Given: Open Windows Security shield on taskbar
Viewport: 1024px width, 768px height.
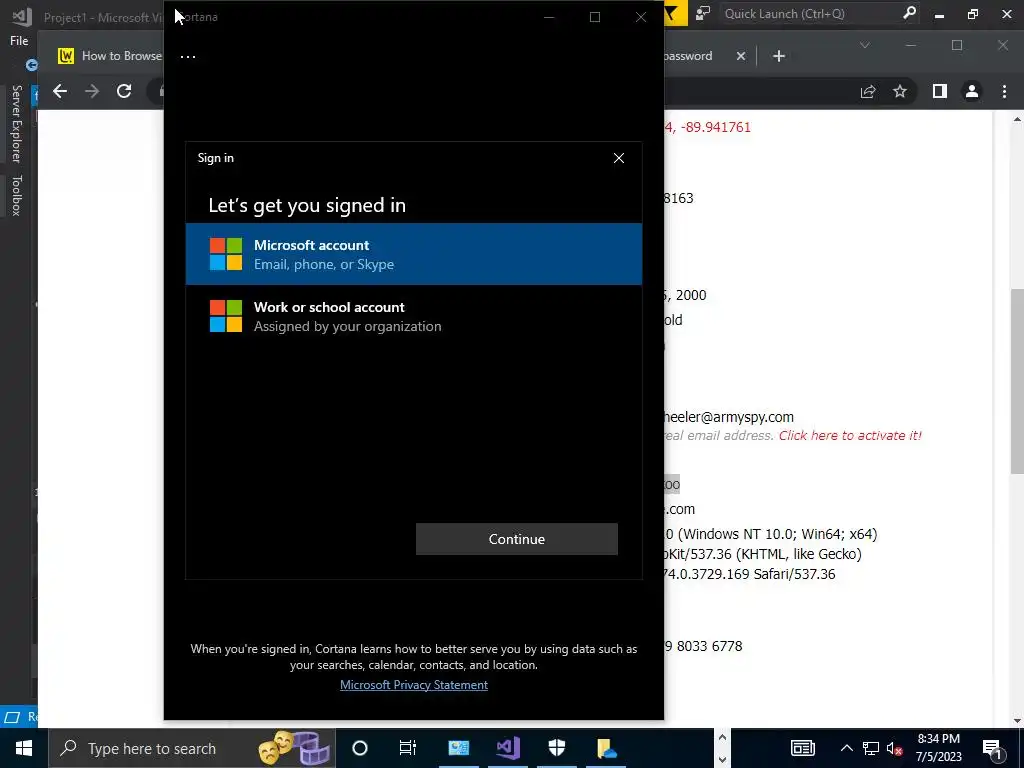Looking at the screenshot, I should (557, 748).
